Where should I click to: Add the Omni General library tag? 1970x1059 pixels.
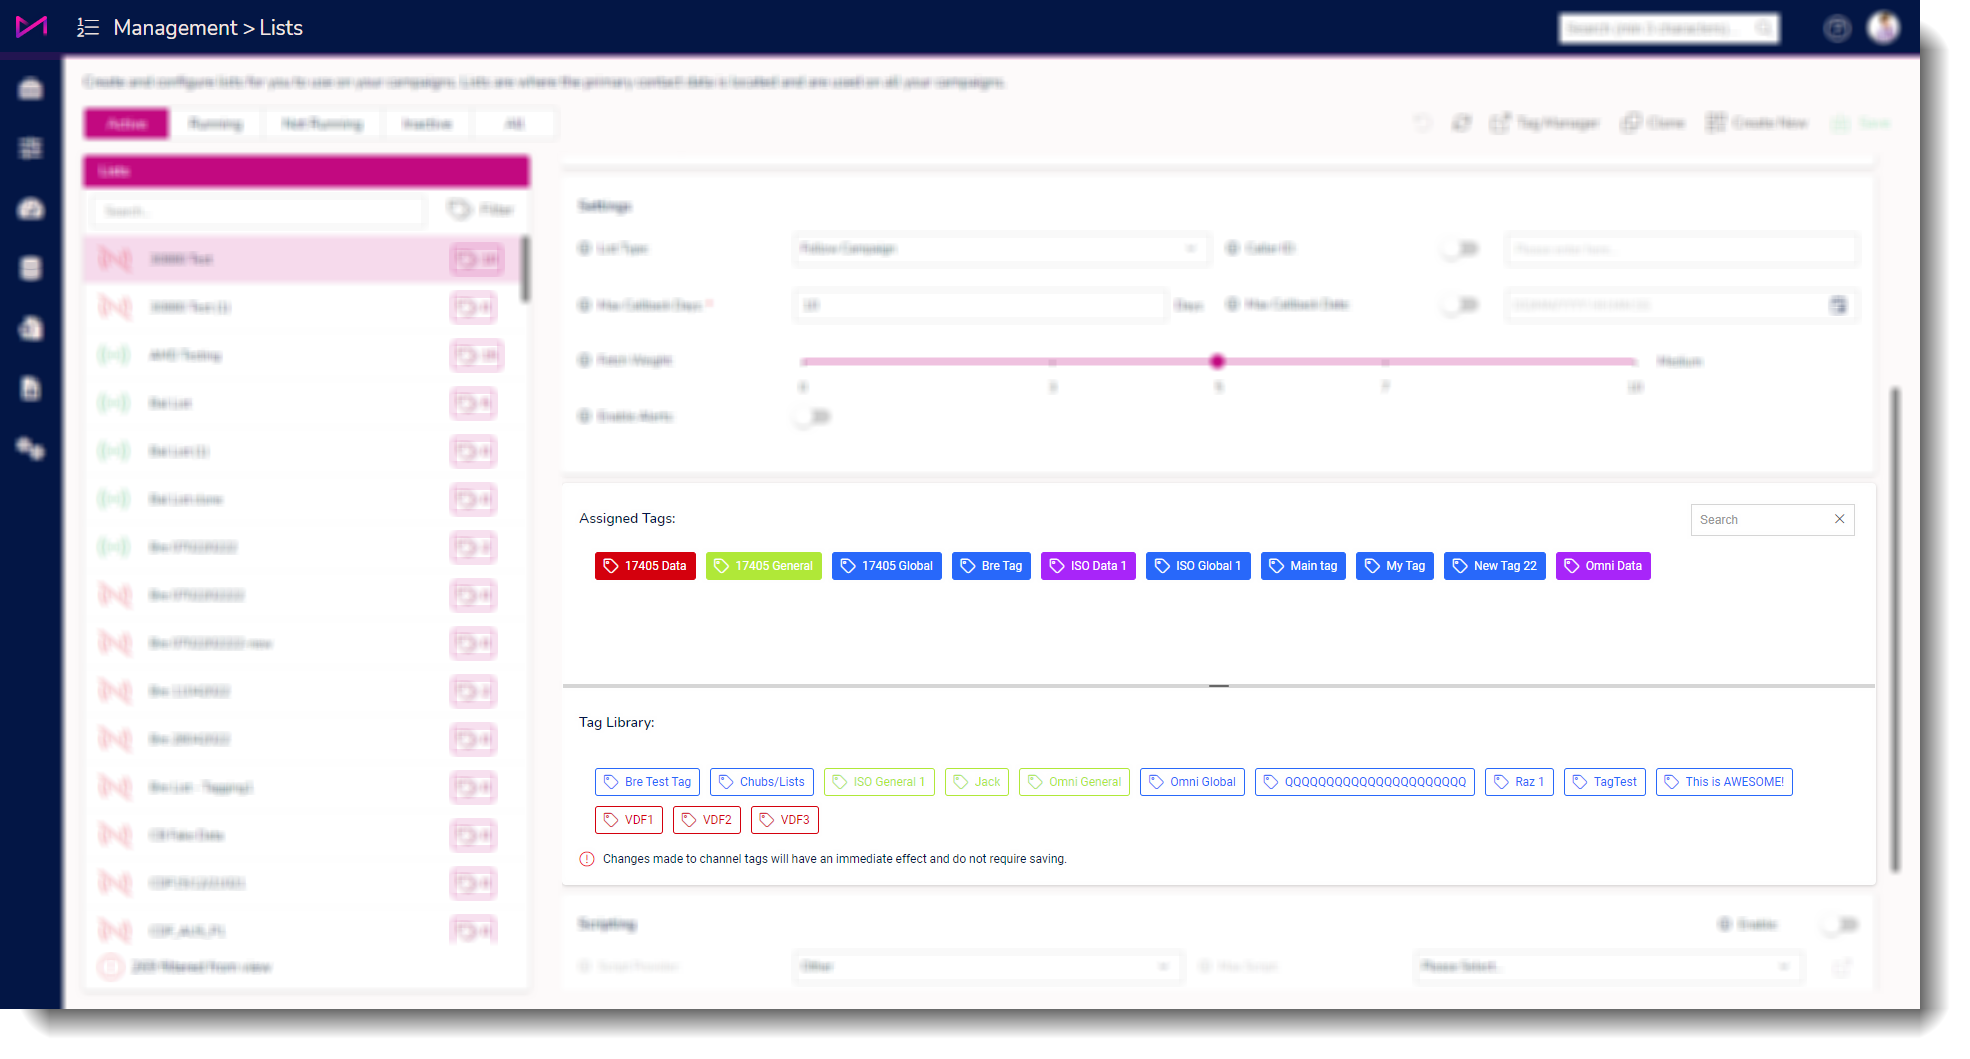(1074, 782)
